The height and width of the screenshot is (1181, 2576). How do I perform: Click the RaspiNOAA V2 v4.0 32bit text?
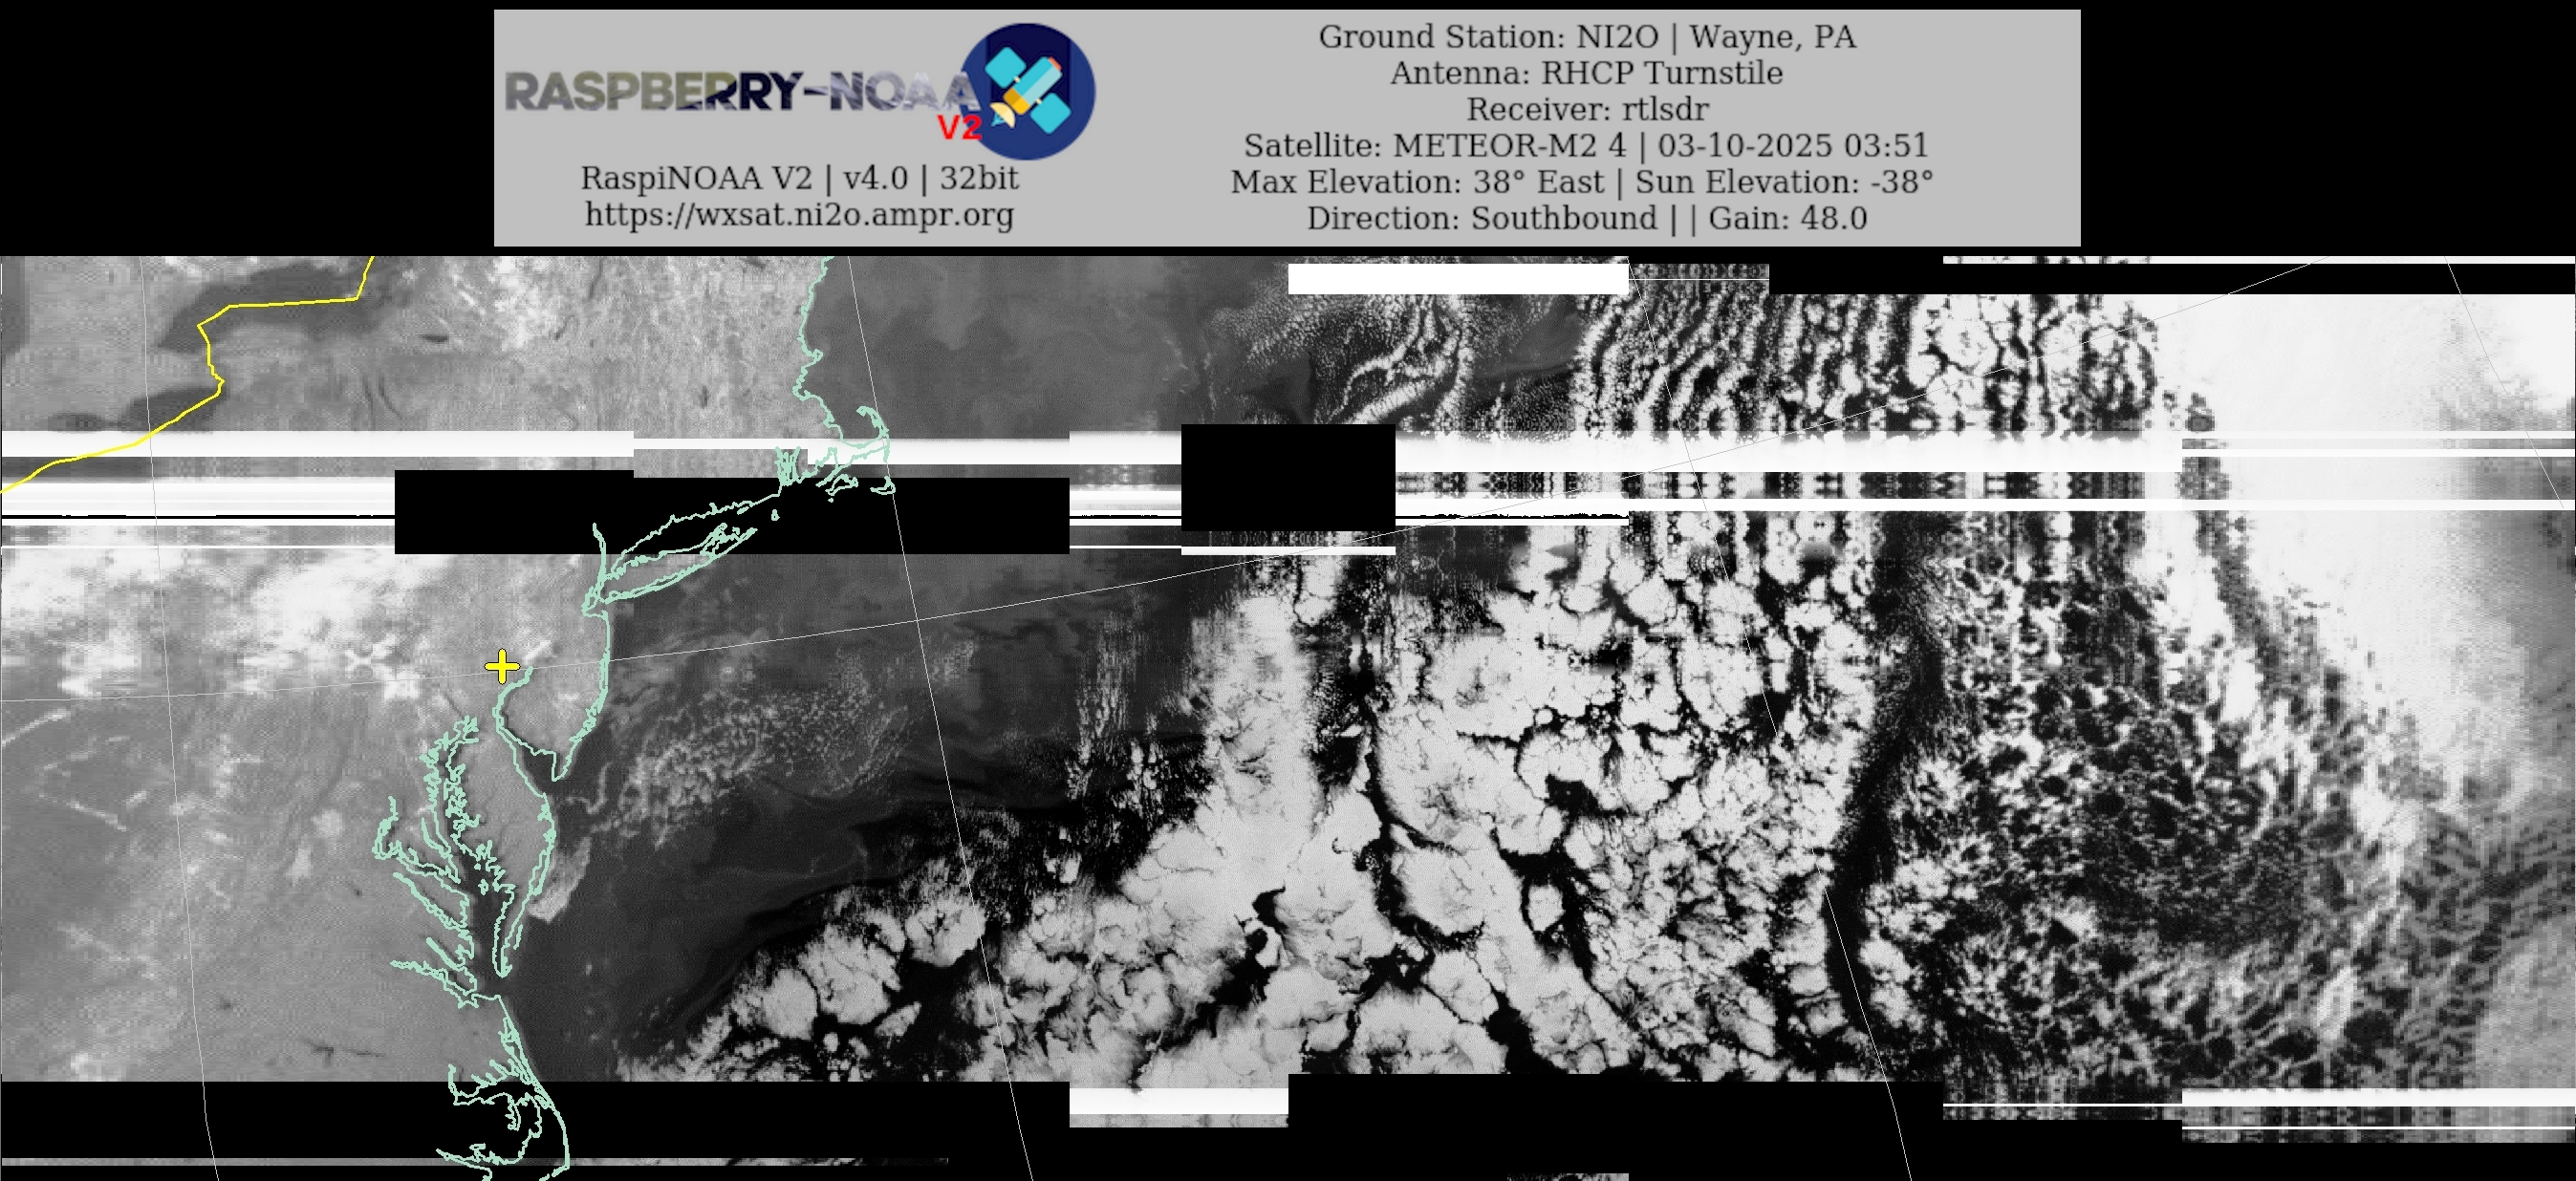[x=799, y=178]
